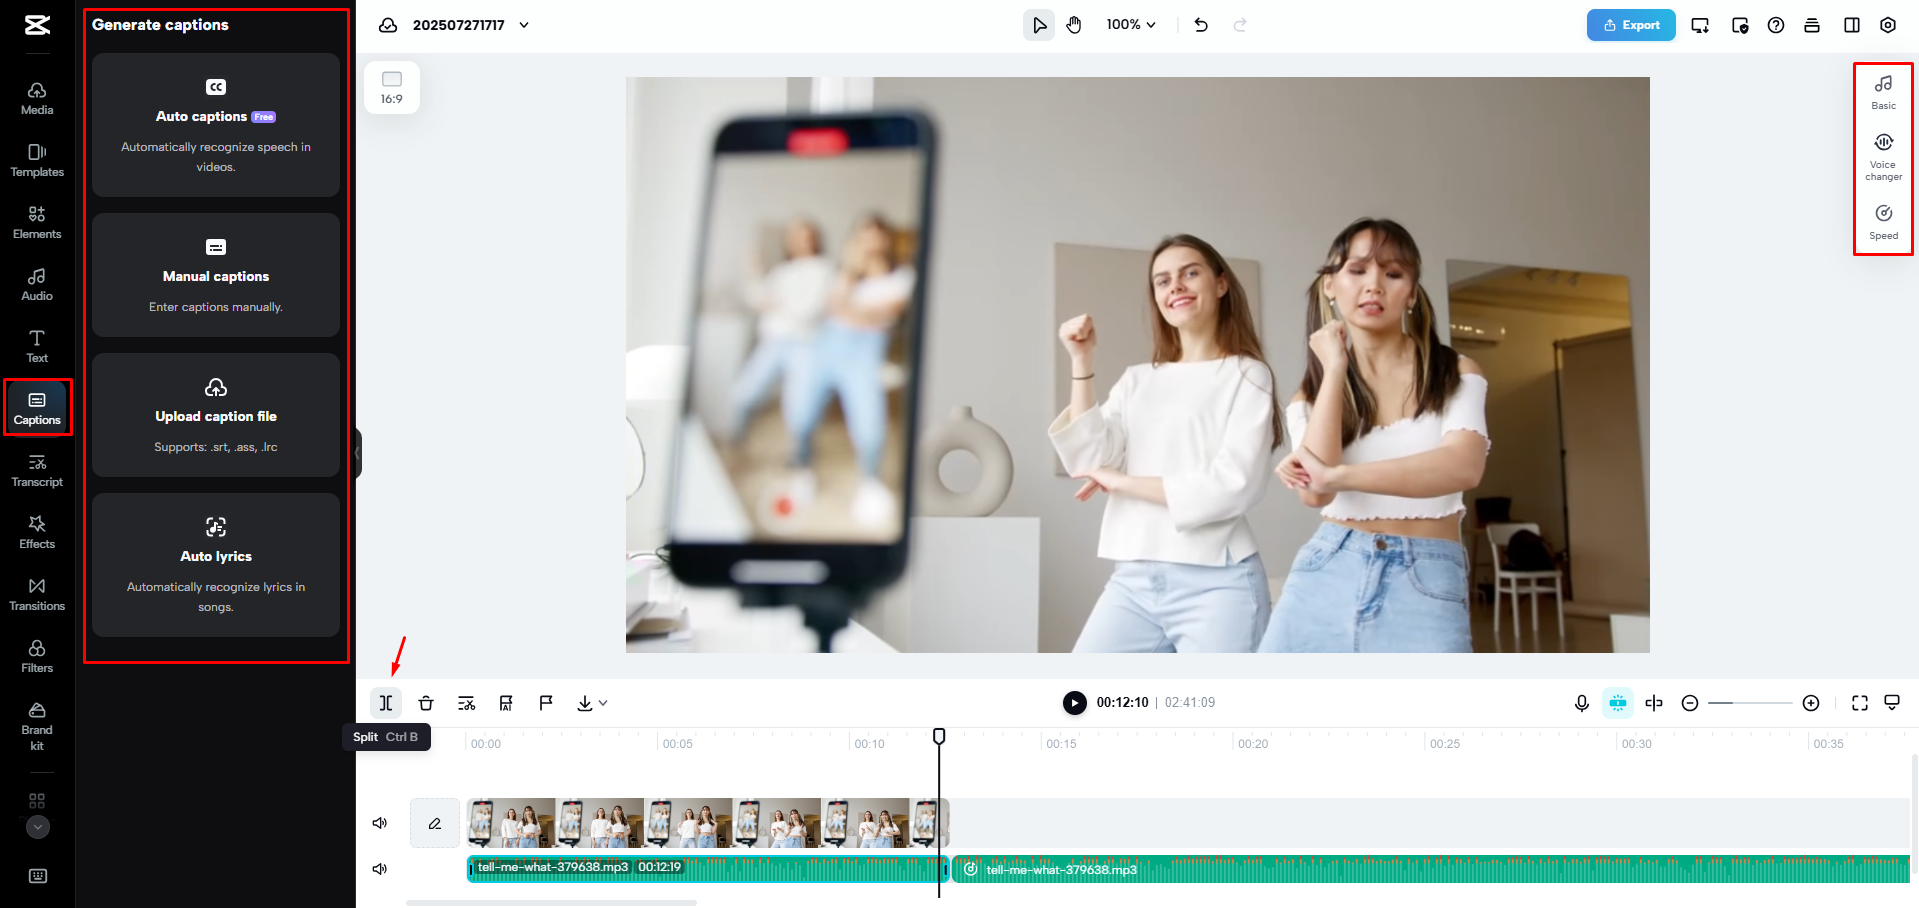
Task: Toggle the layout panel icon in top bar
Action: [1852, 25]
